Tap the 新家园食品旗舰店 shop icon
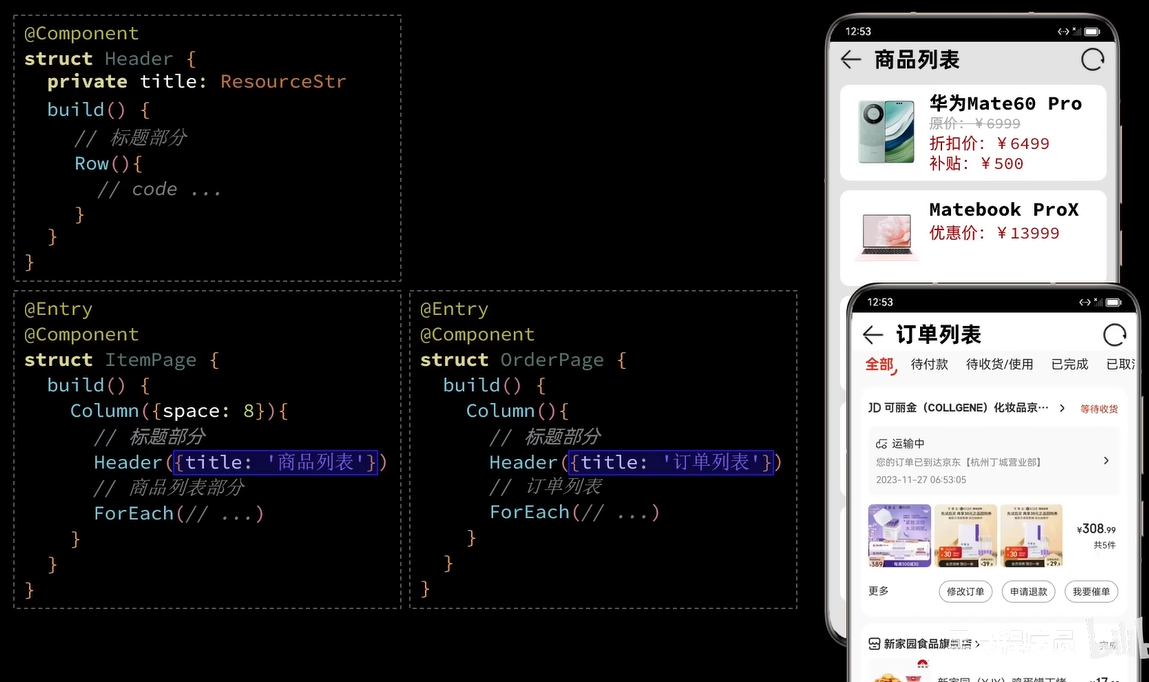Image resolution: width=1149 pixels, height=682 pixels. tap(874, 644)
